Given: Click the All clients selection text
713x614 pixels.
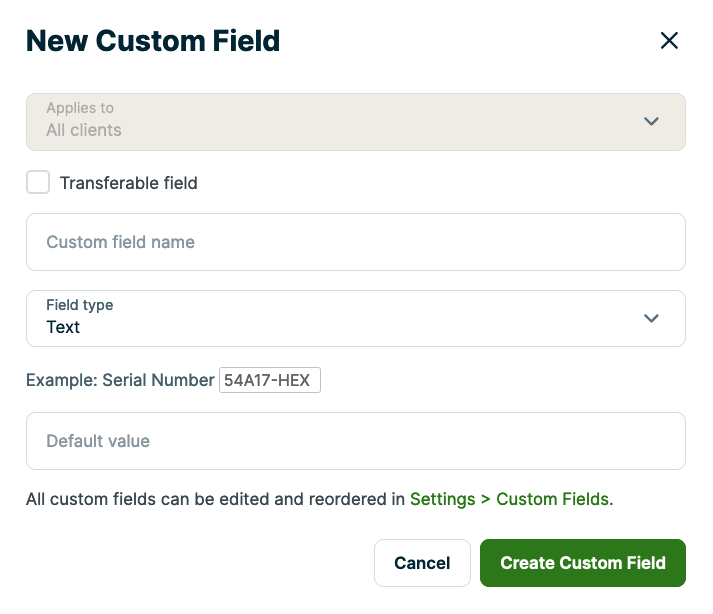Looking at the screenshot, I should (x=84, y=131).
